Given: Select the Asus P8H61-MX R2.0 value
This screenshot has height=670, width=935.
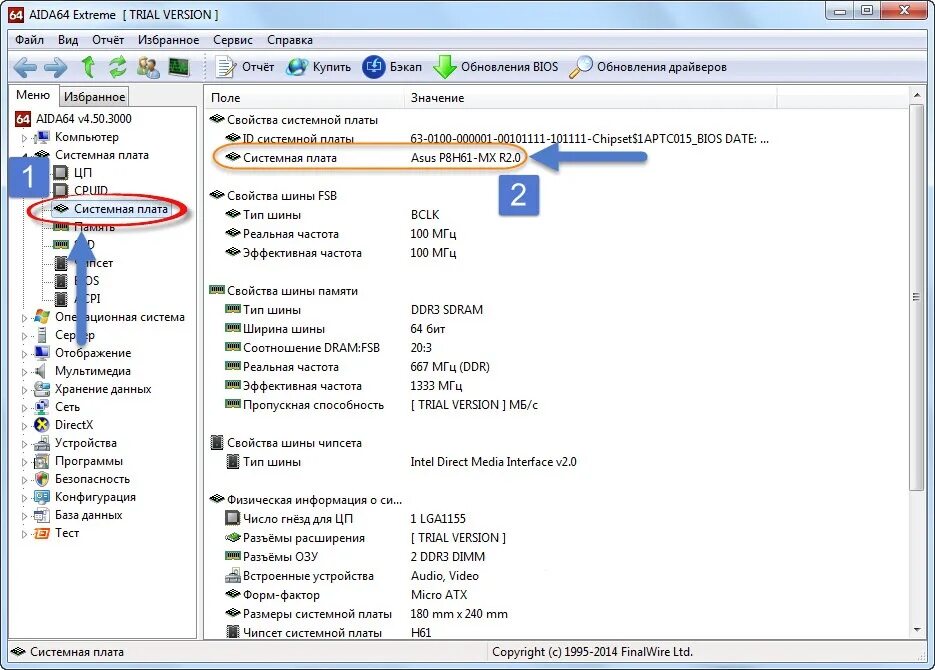Looking at the screenshot, I should click(x=465, y=158).
